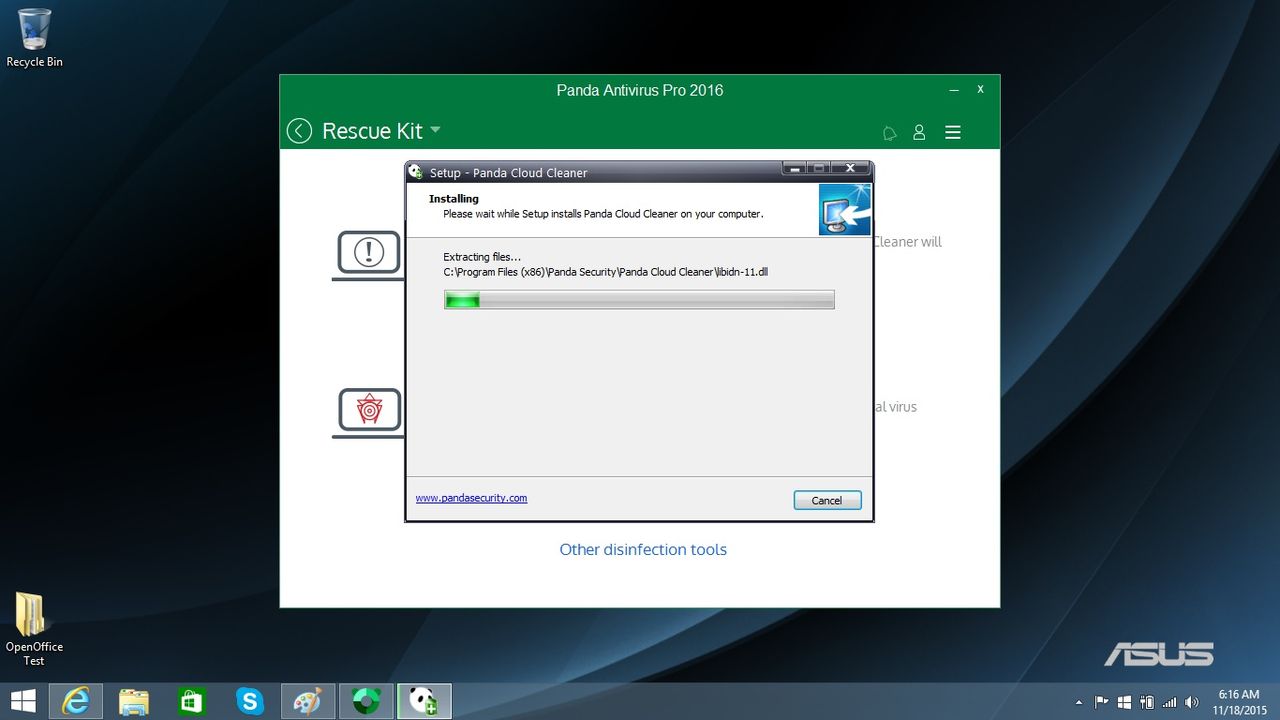This screenshot has width=1280, height=720.
Task: Minimize the Panda Cloud Cleaner setup dialog
Action: pos(795,168)
